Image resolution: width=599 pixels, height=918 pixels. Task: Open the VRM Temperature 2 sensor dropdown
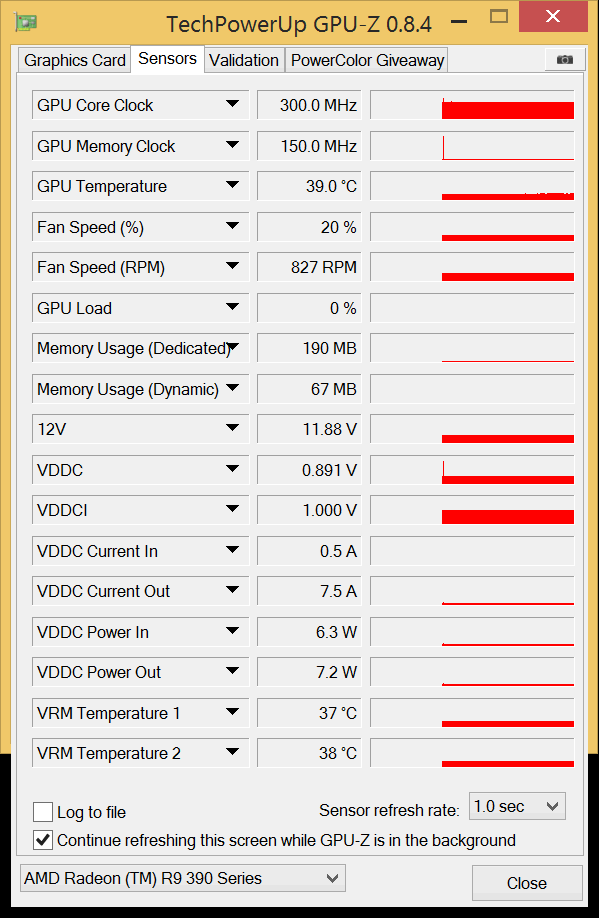click(x=234, y=753)
